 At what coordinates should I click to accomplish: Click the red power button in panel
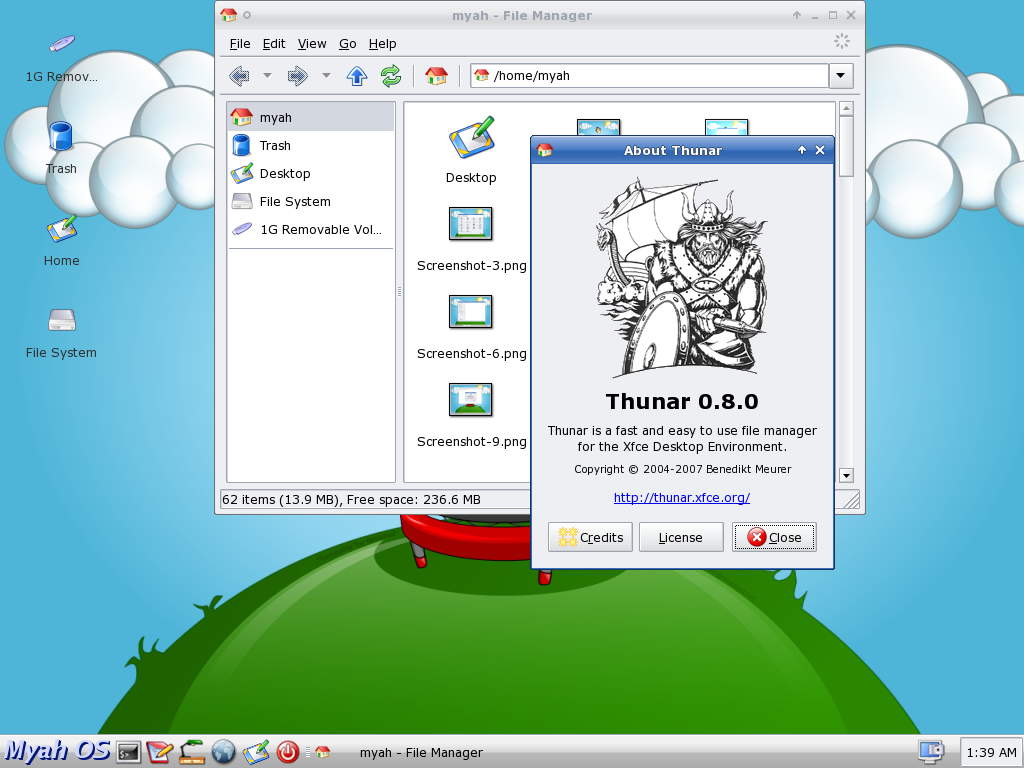287,752
